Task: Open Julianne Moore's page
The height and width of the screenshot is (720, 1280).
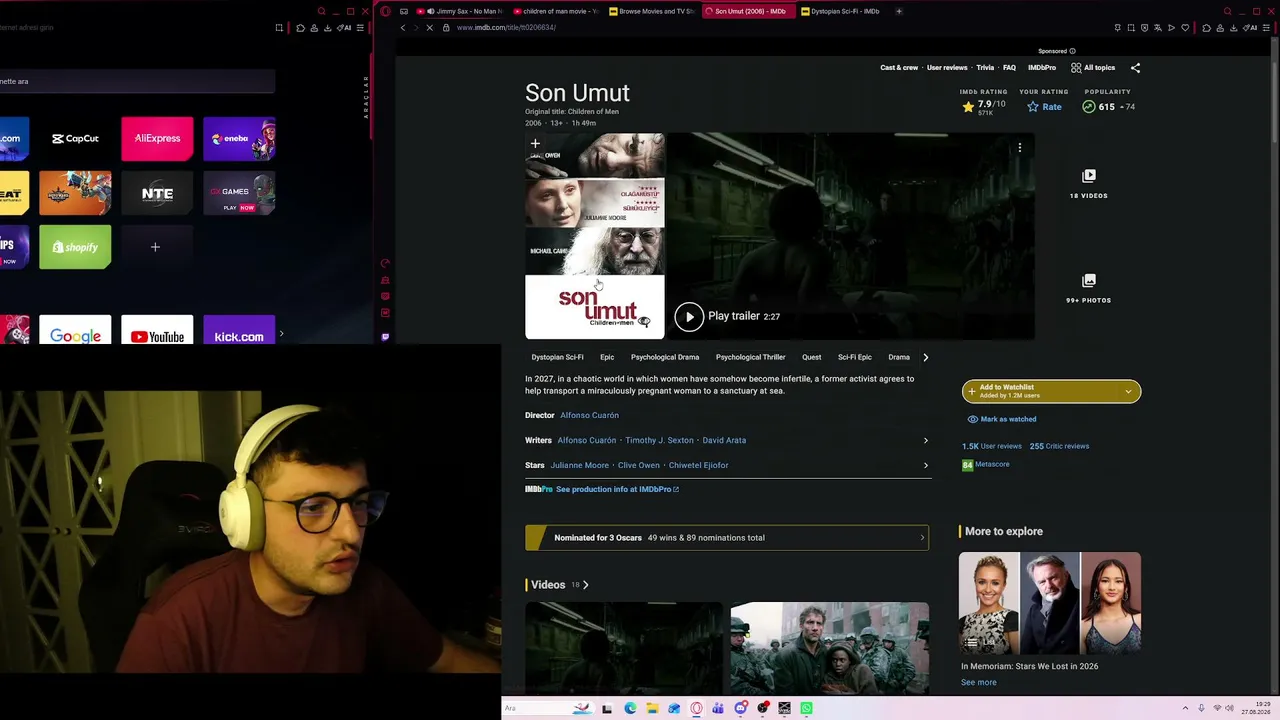Action: coord(579,465)
